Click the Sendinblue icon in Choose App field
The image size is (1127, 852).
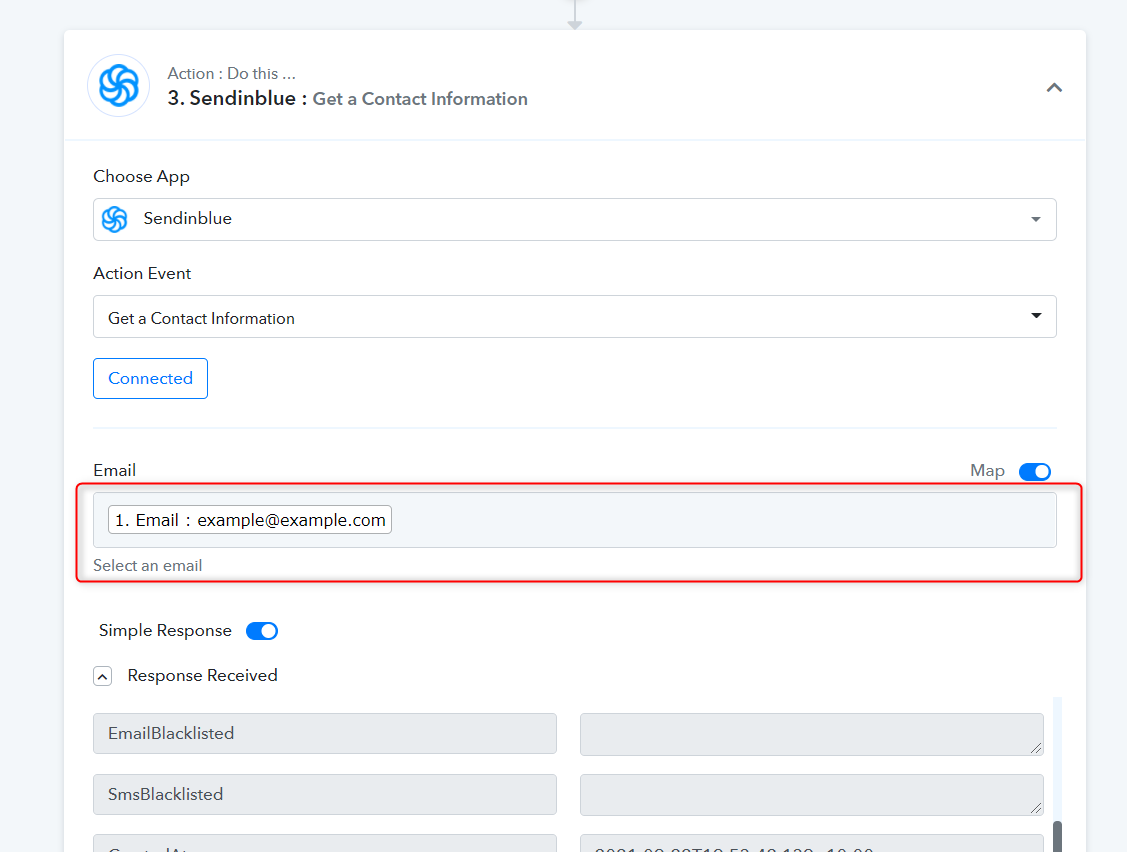114,219
